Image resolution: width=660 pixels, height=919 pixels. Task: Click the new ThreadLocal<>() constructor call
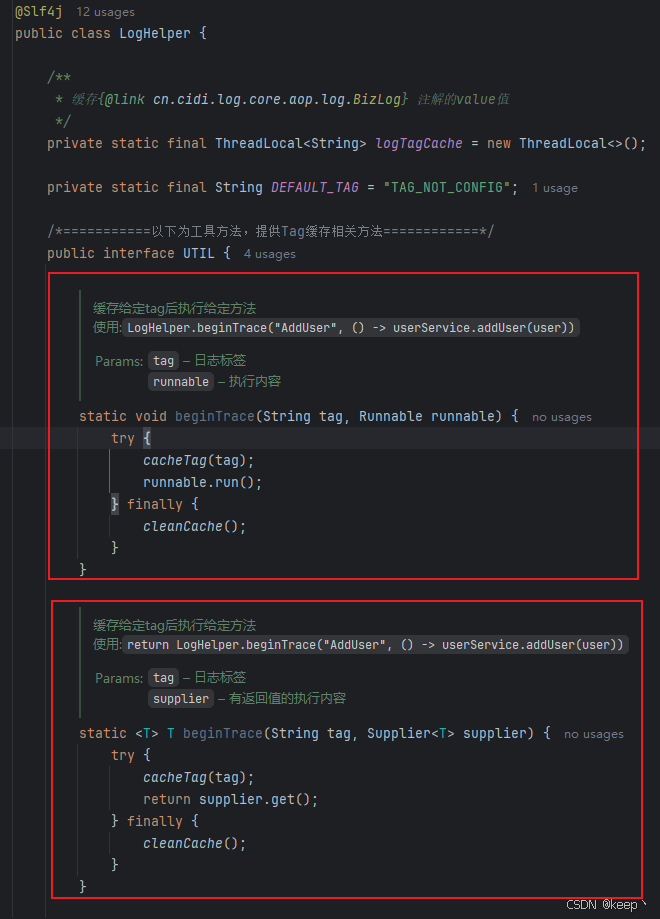click(x=566, y=143)
